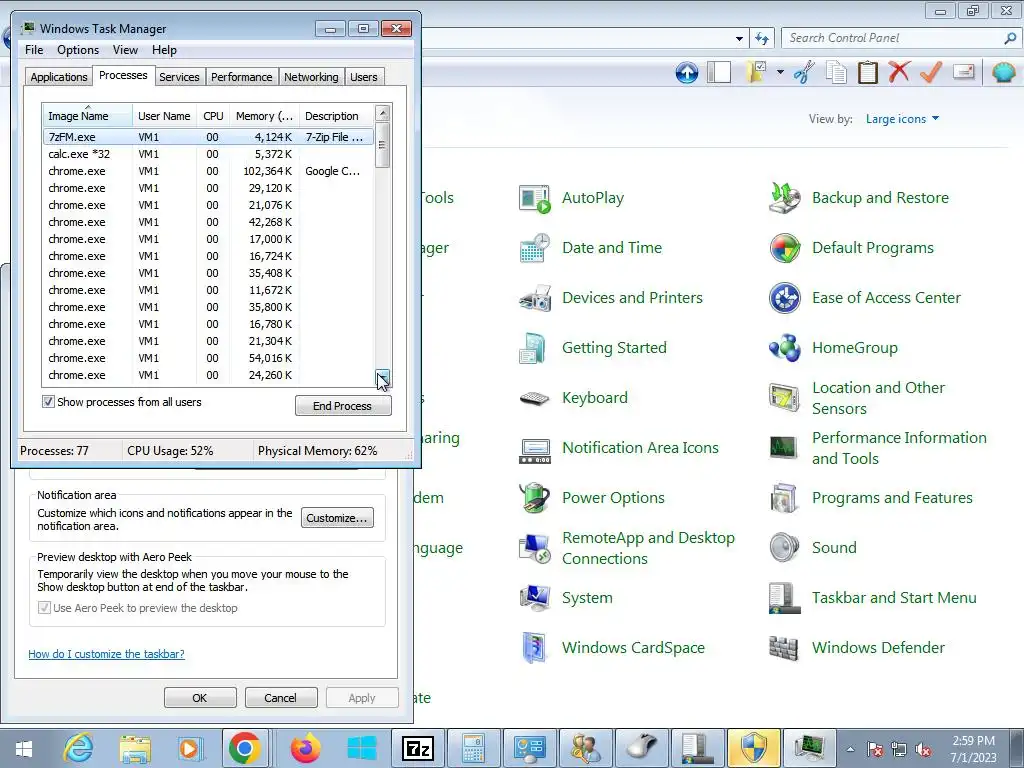1024x768 pixels.
Task: Click the End Process button
Action: (343, 406)
